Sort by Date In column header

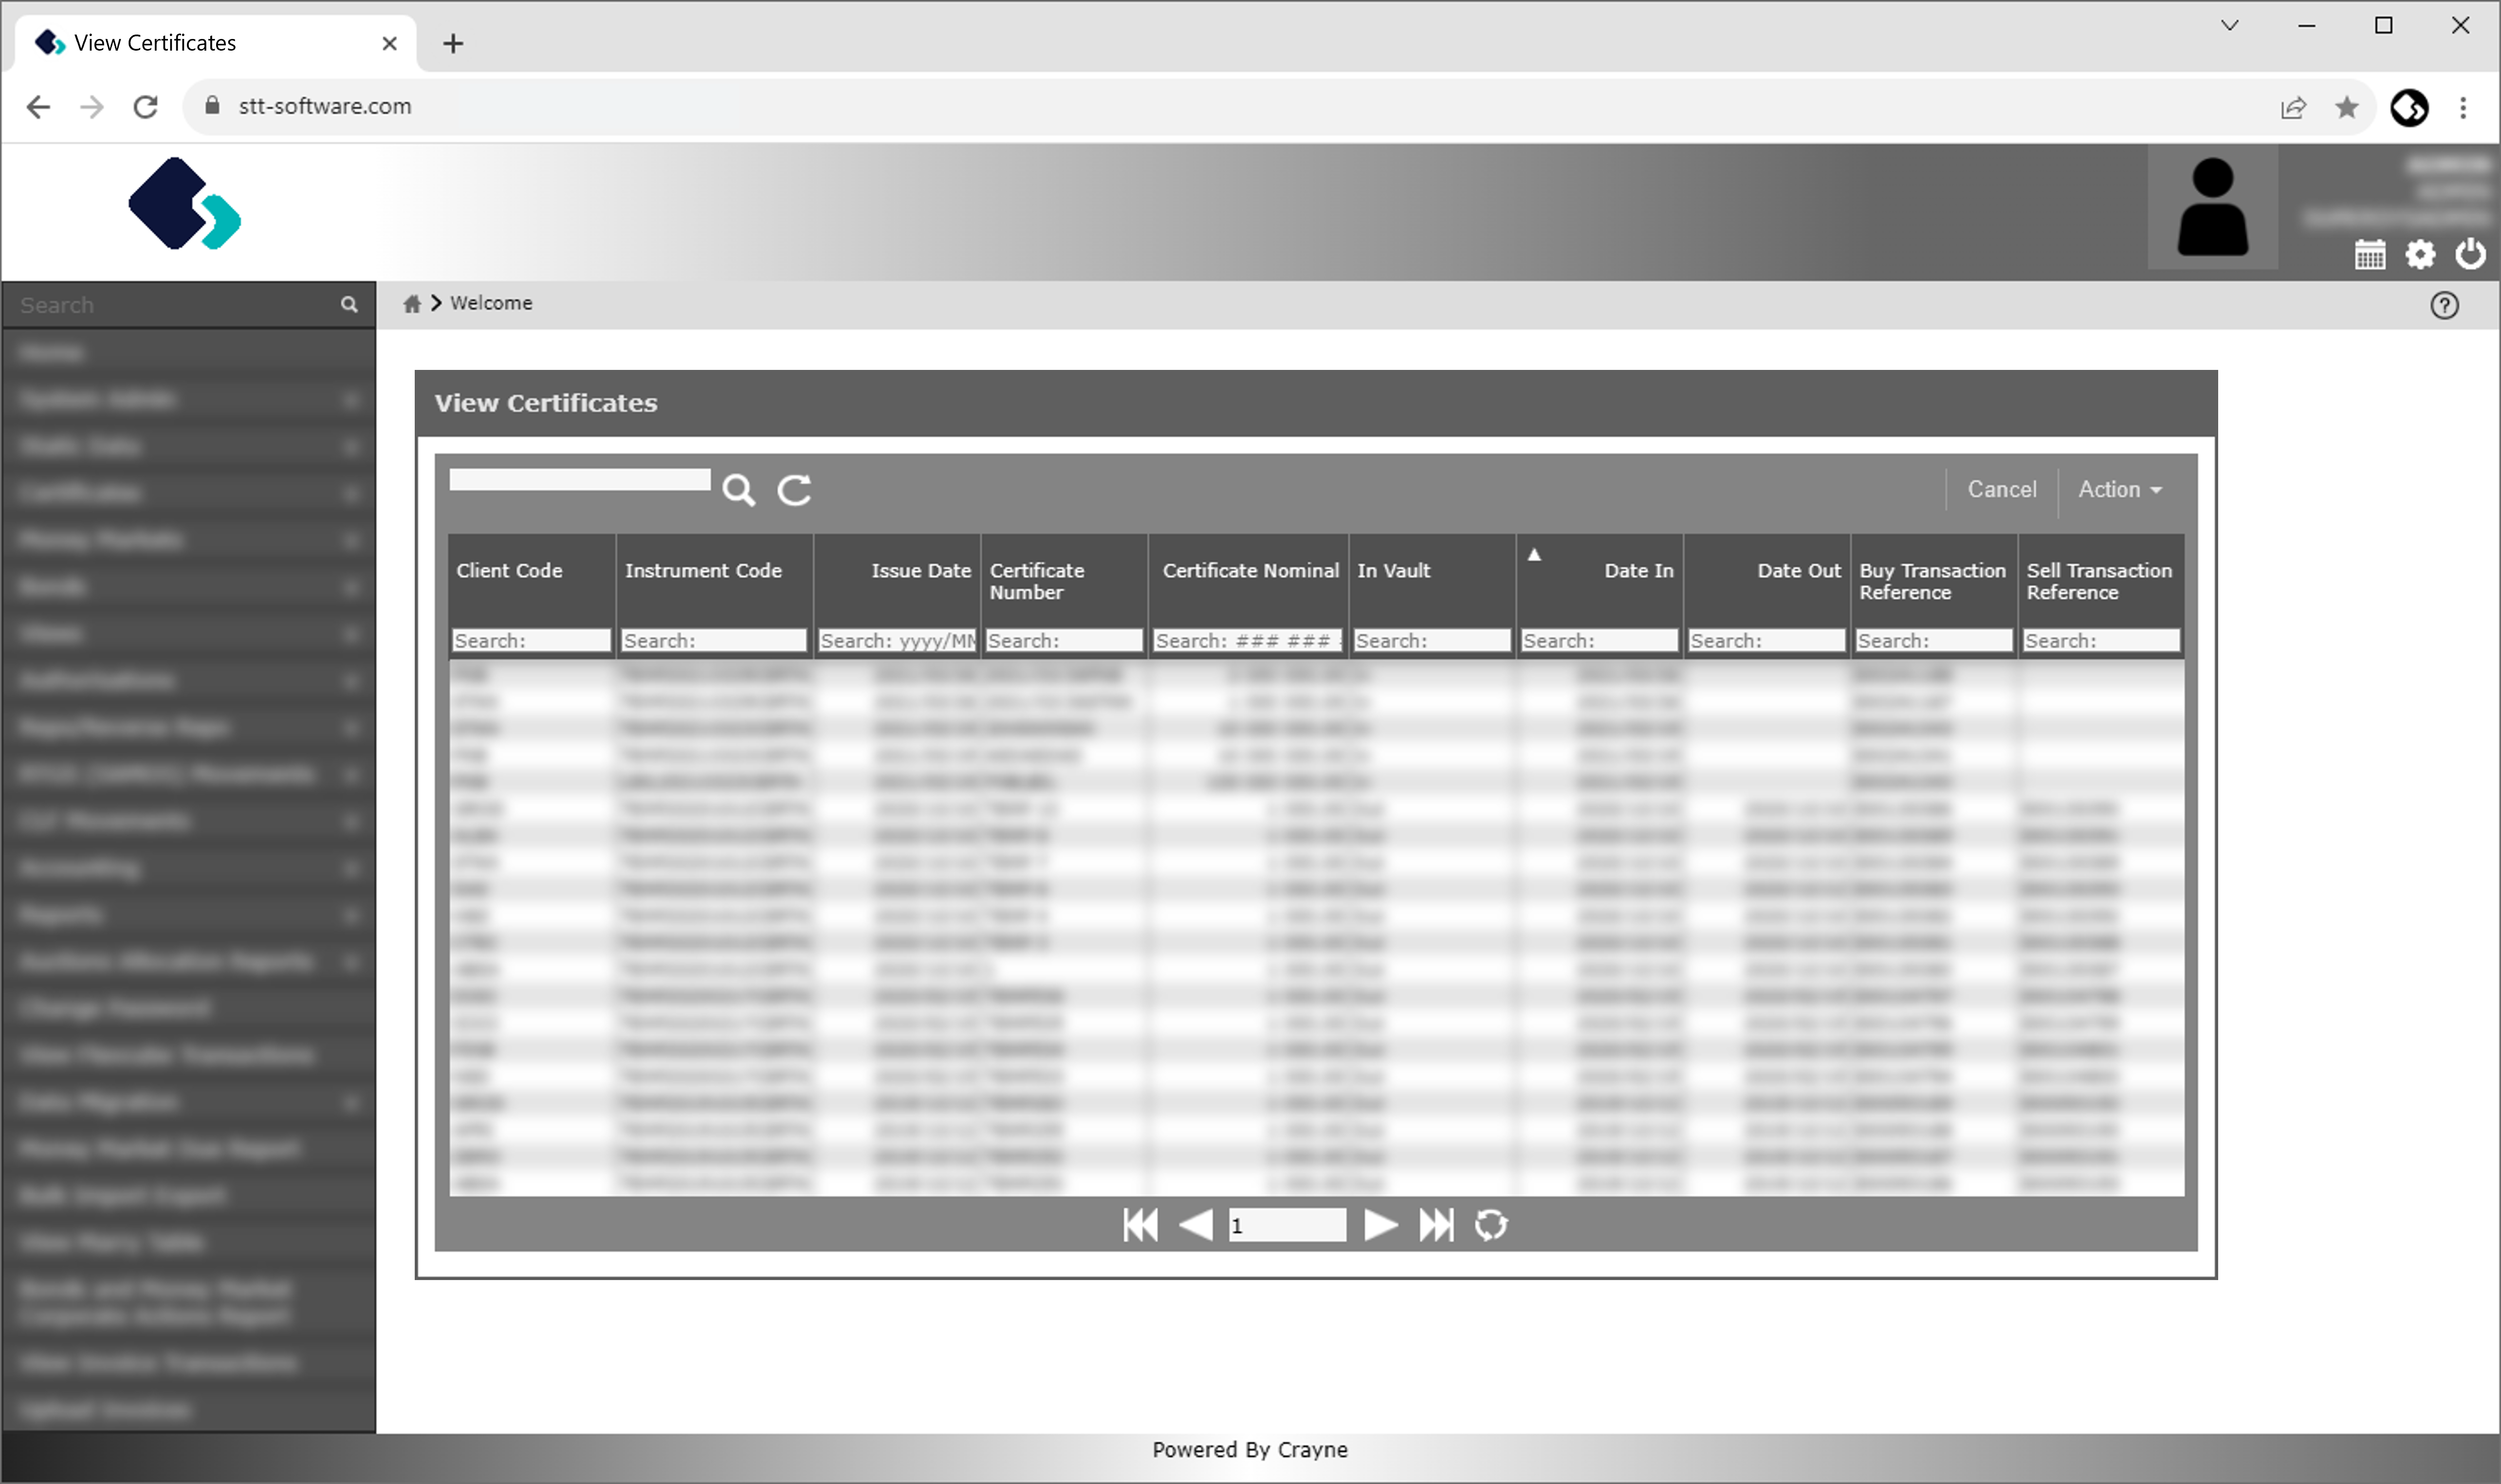tap(1637, 571)
